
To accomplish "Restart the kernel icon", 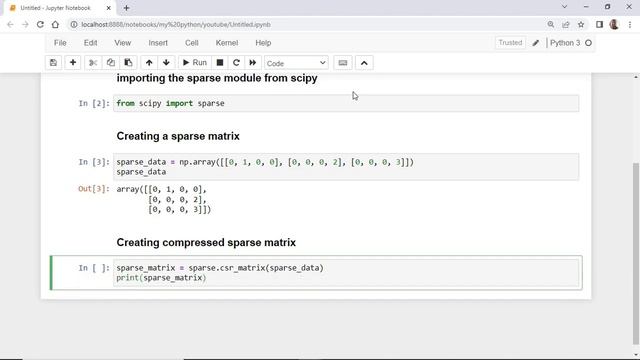I will (x=236, y=63).
